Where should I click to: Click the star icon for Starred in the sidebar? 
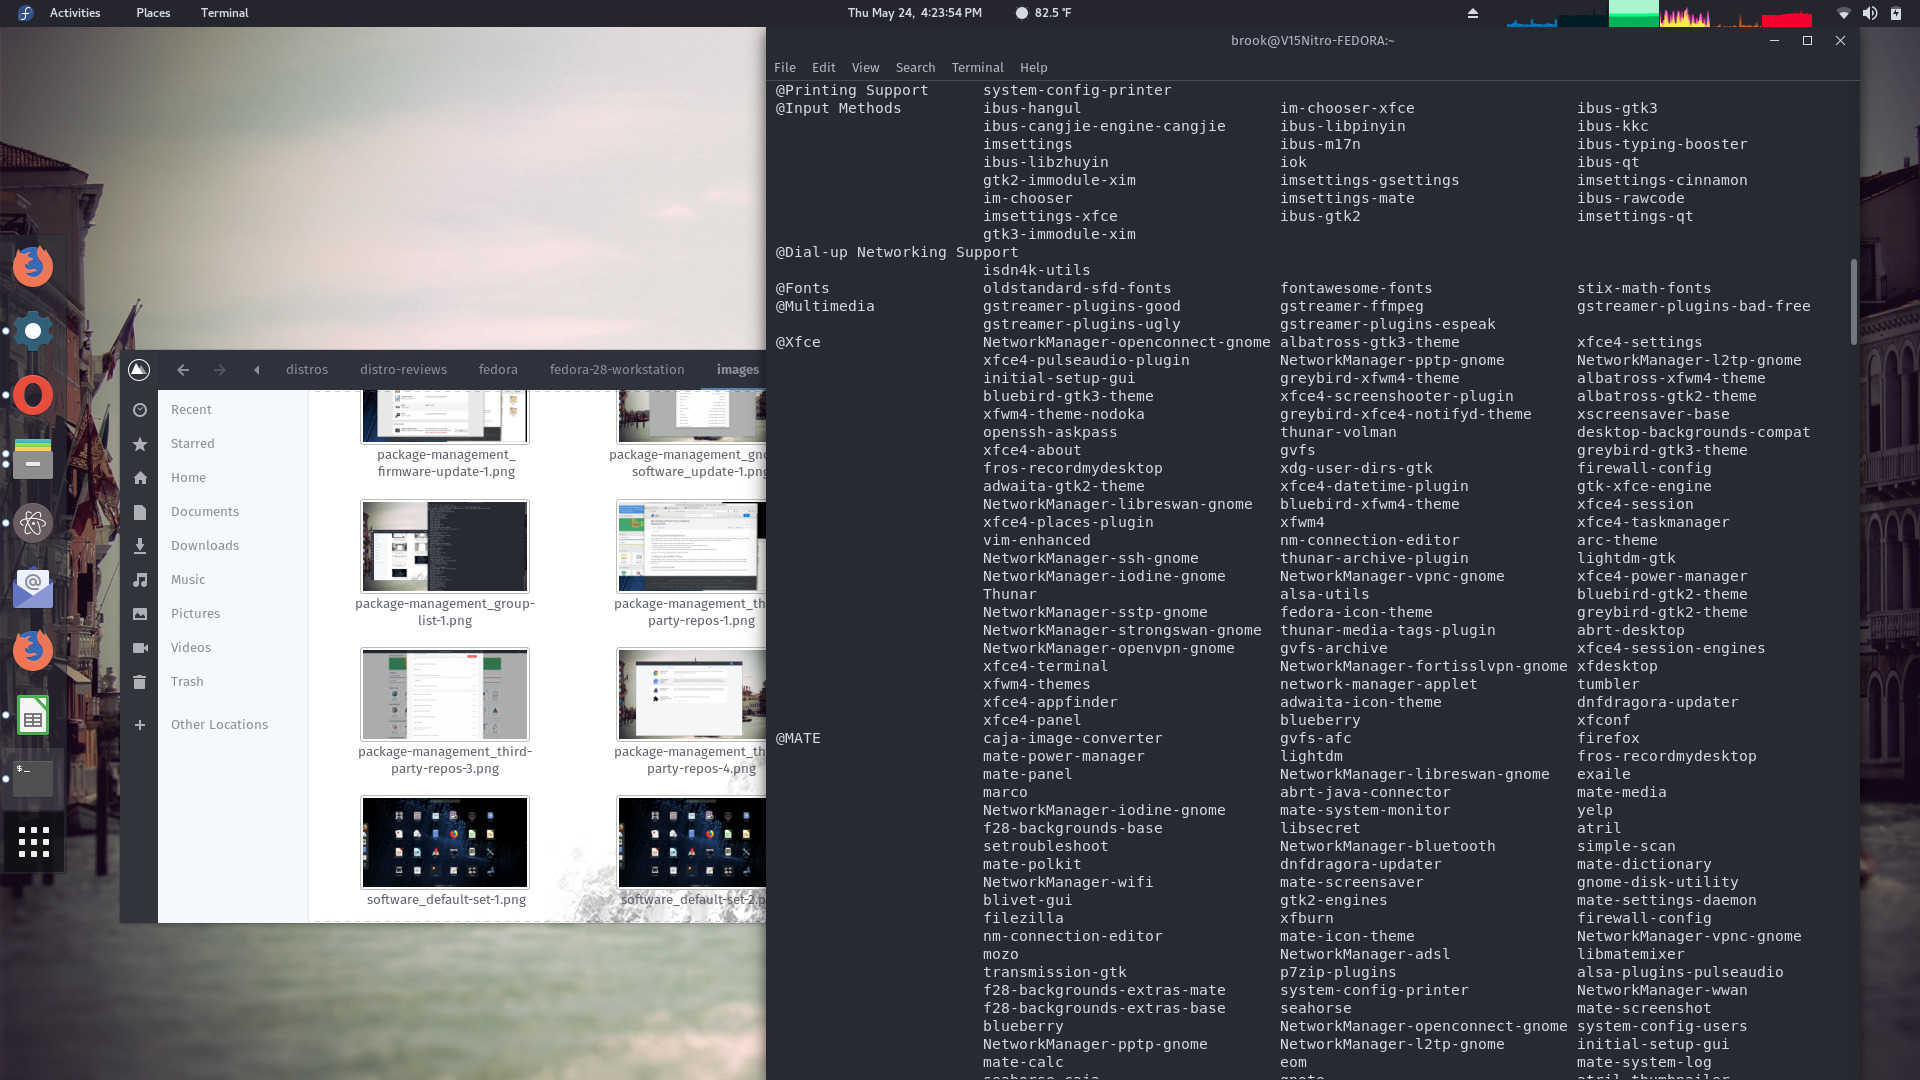[x=140, y=444]
